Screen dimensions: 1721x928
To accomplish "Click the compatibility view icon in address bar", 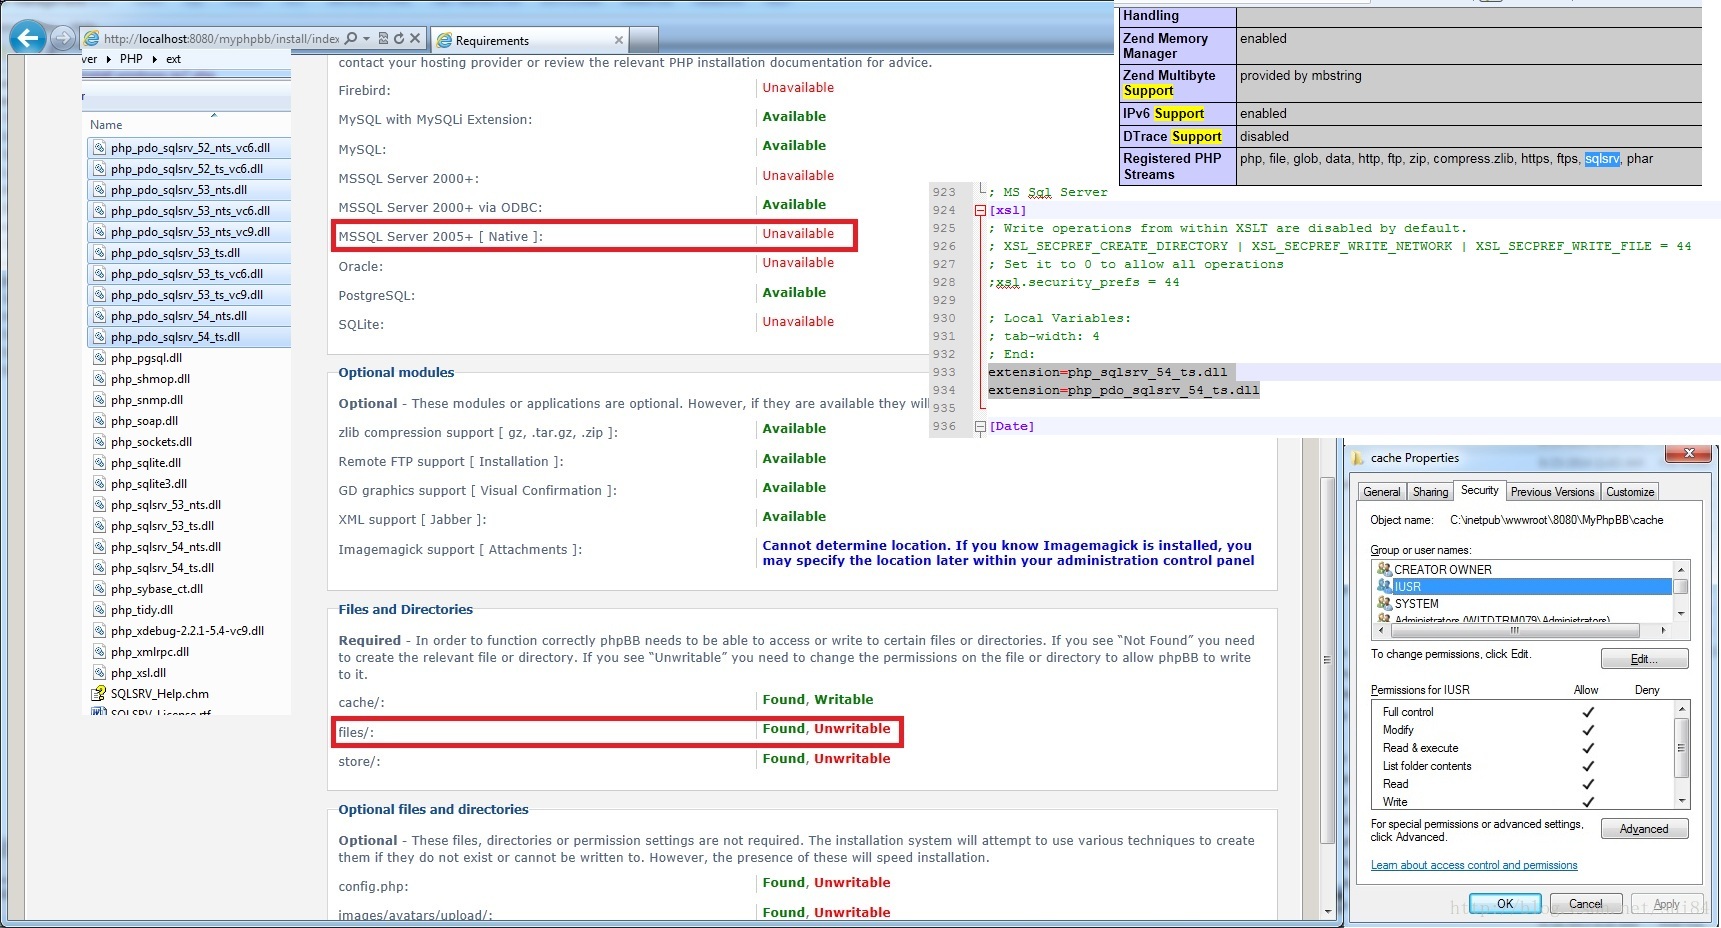I will tap(384, 39).
